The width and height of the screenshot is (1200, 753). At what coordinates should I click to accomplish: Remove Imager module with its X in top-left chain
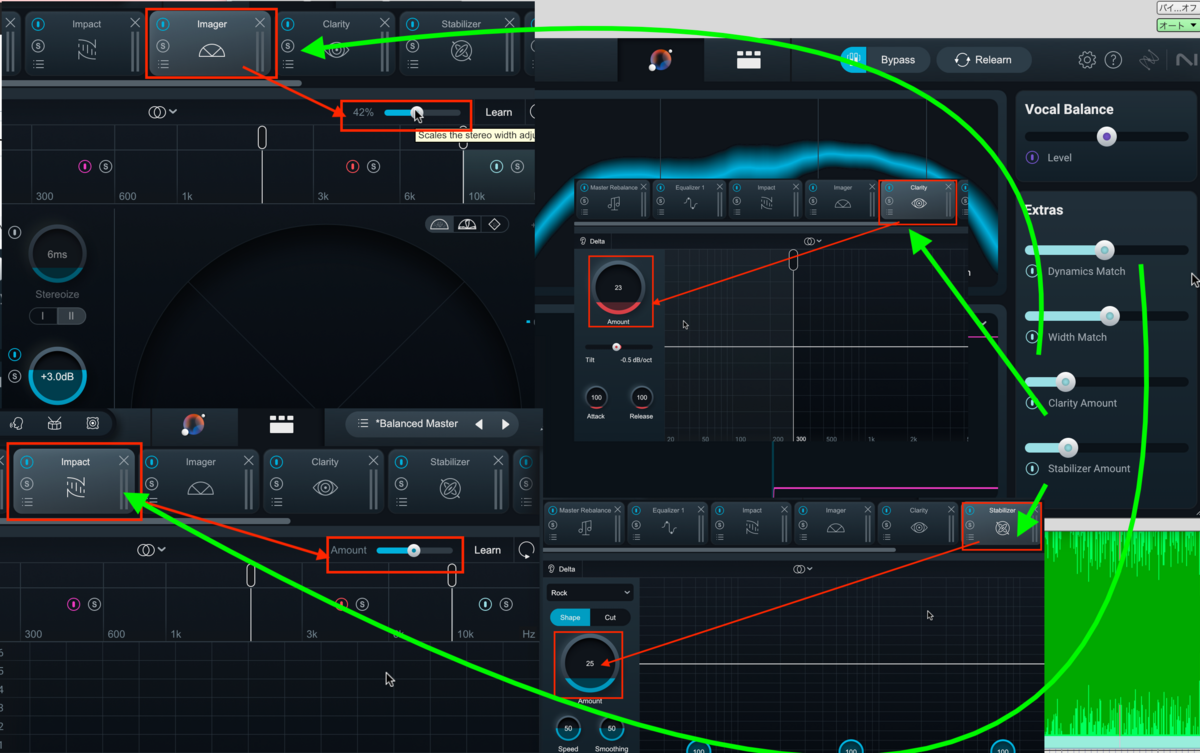[x=260, y=23]
